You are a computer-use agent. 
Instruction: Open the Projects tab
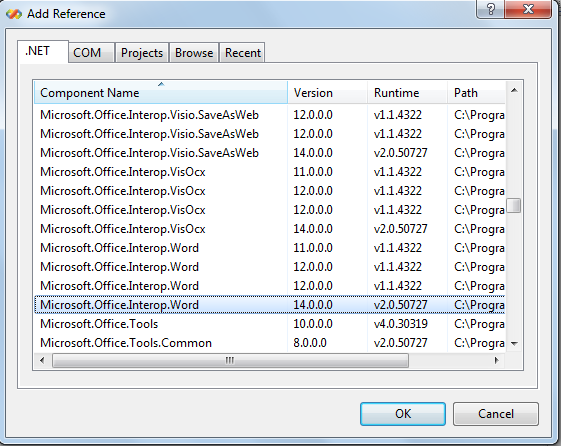(x=142, y=53)
